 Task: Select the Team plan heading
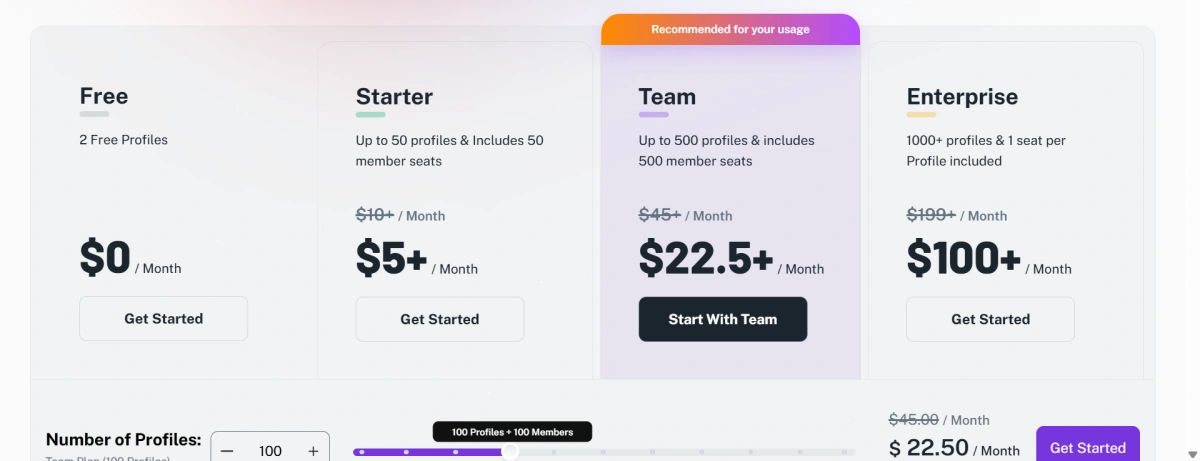pos(667,97)
